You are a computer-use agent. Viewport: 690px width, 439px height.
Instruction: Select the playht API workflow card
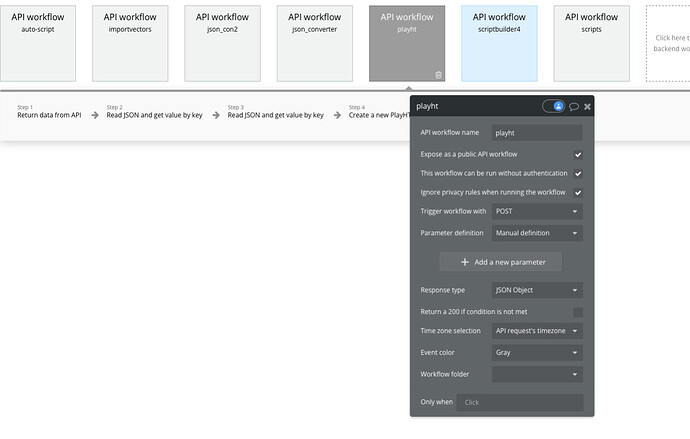(x=407, y=44)
